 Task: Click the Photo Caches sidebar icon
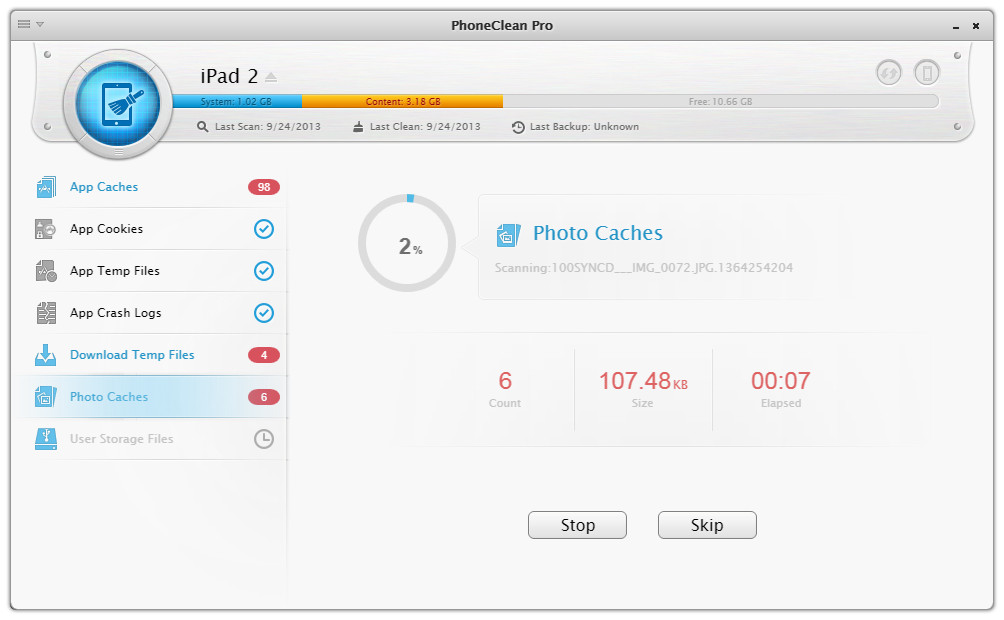point(45,397)
